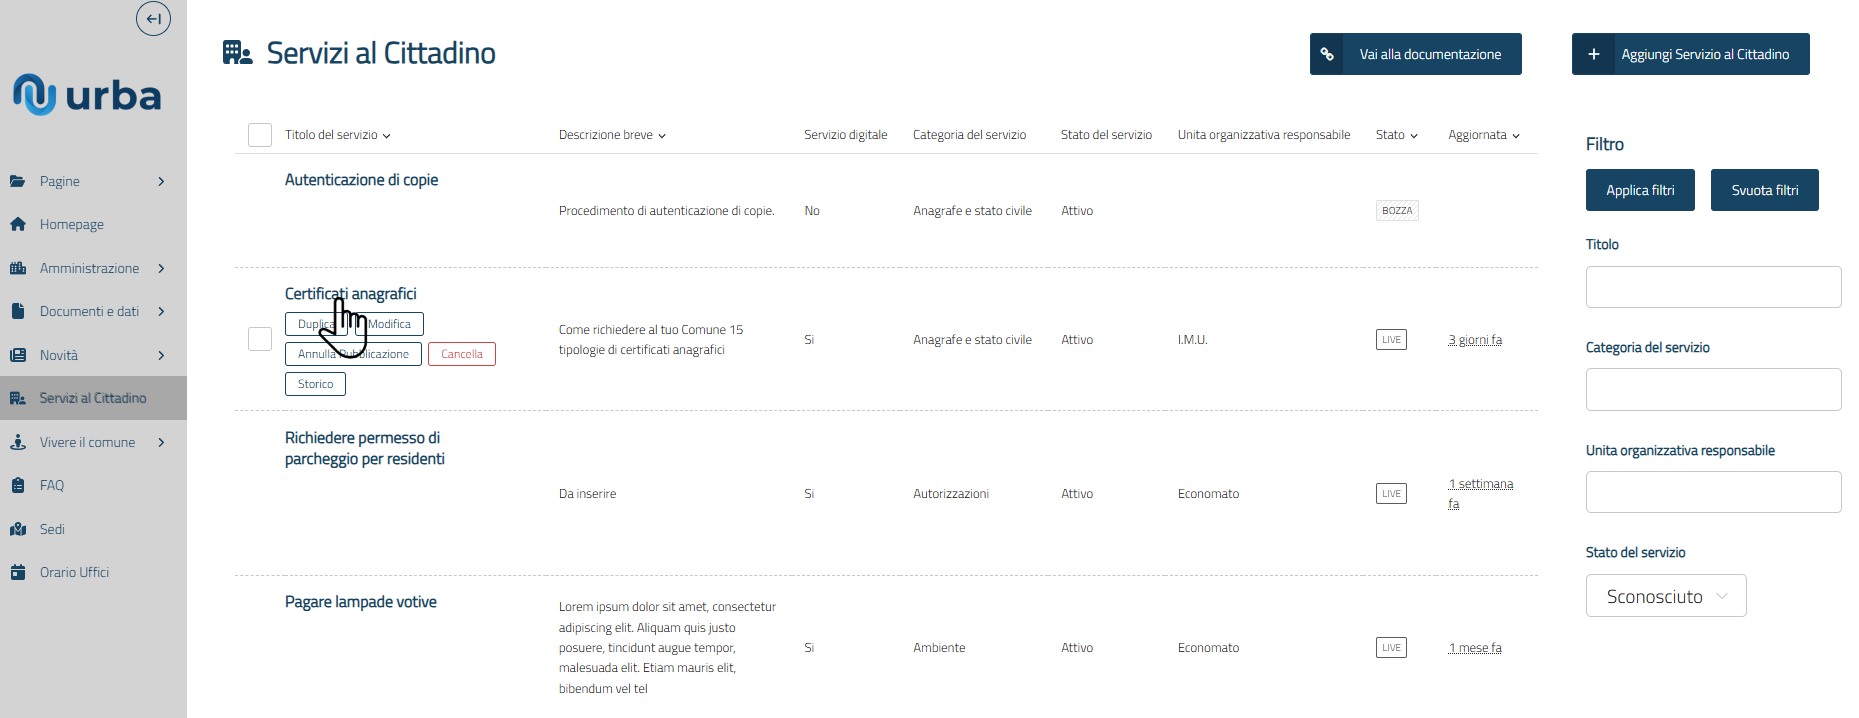Screen dimensions: 1859x718
Task: Toggle the select-all checkbox in table header
Action: point(260,135)
